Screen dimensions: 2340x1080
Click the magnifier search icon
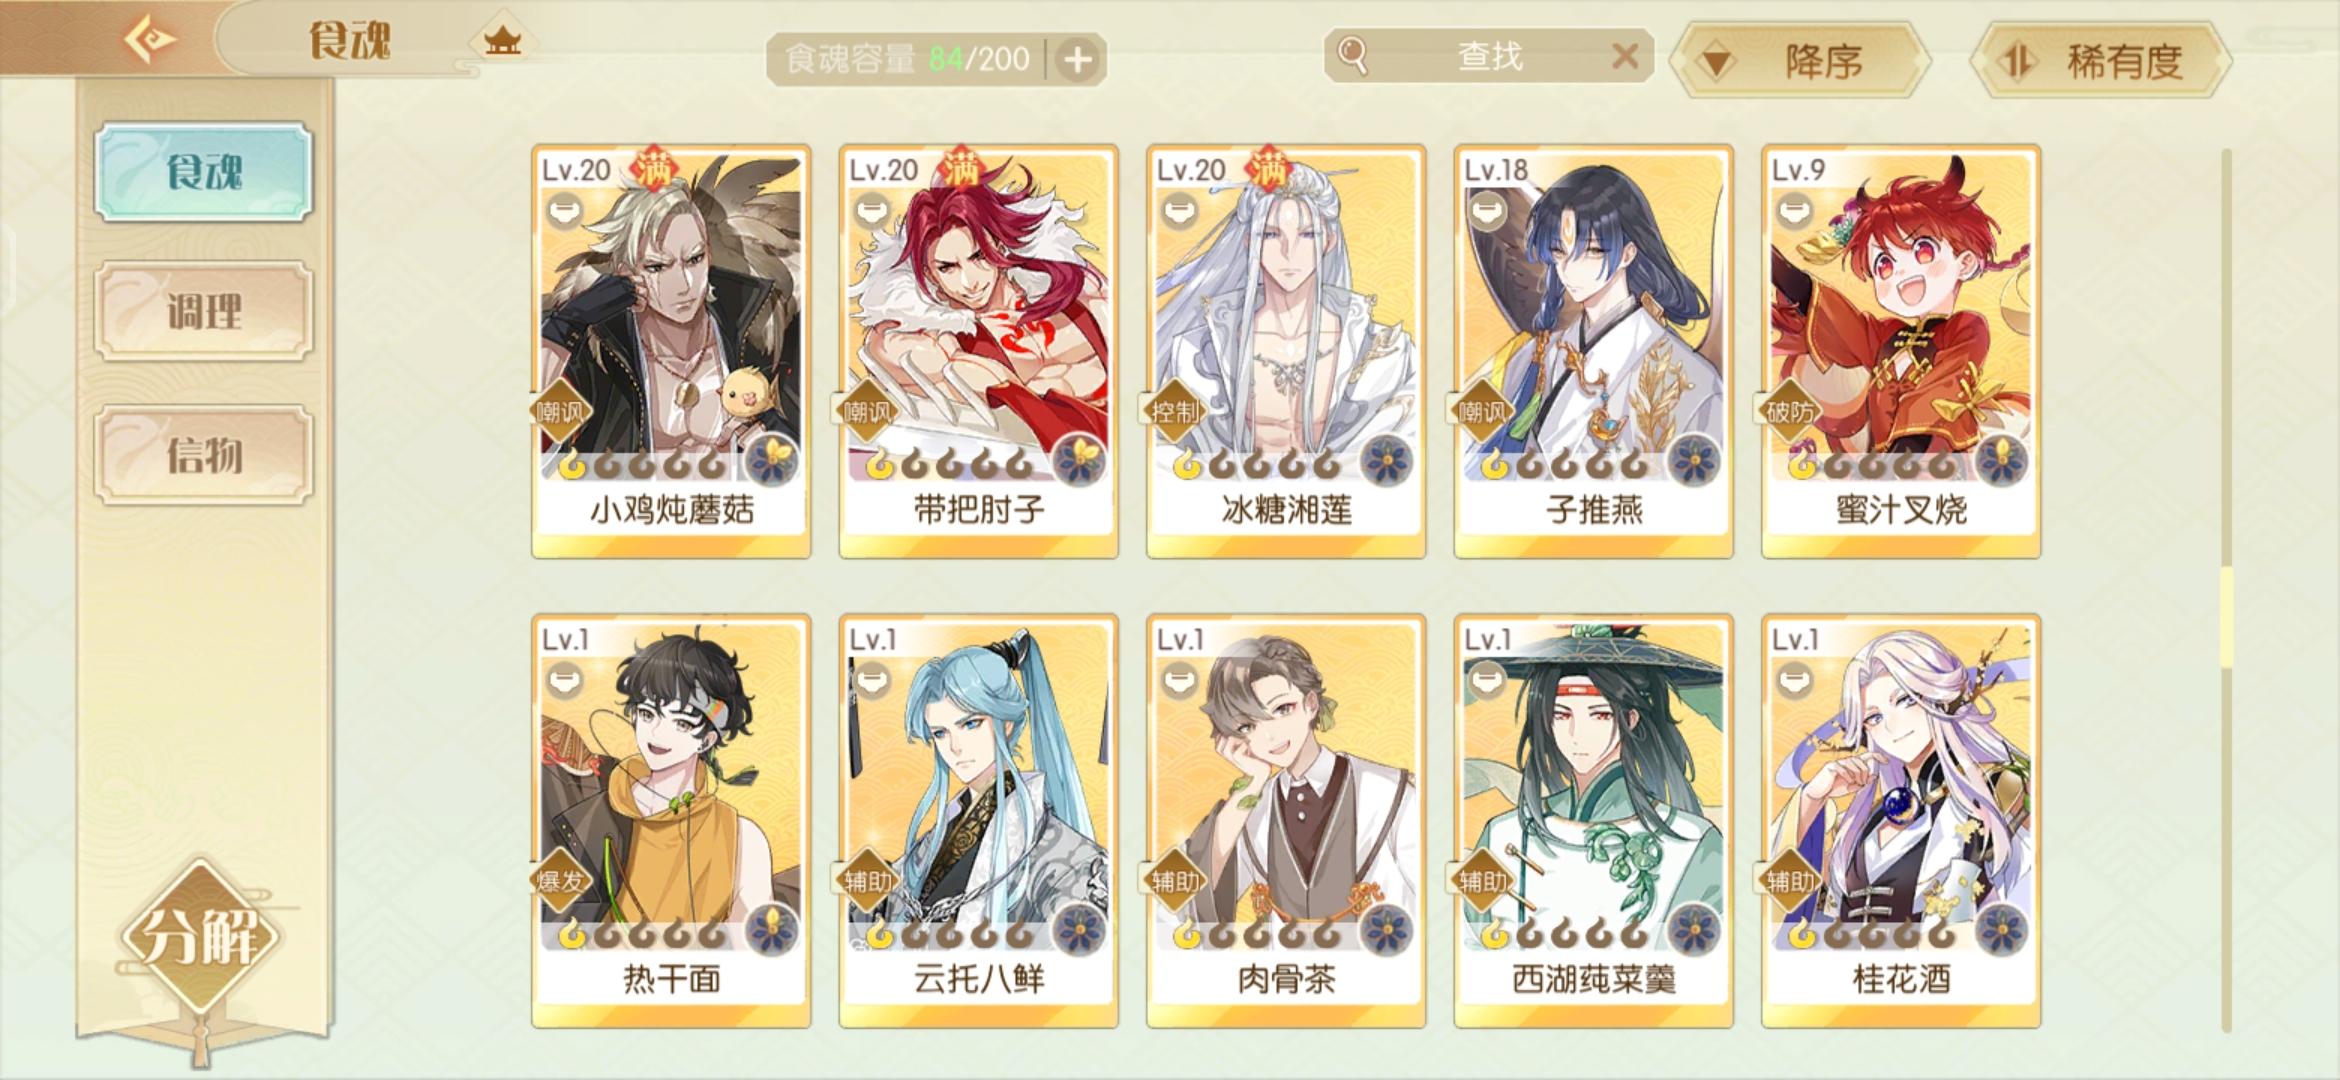(1352, 55)
